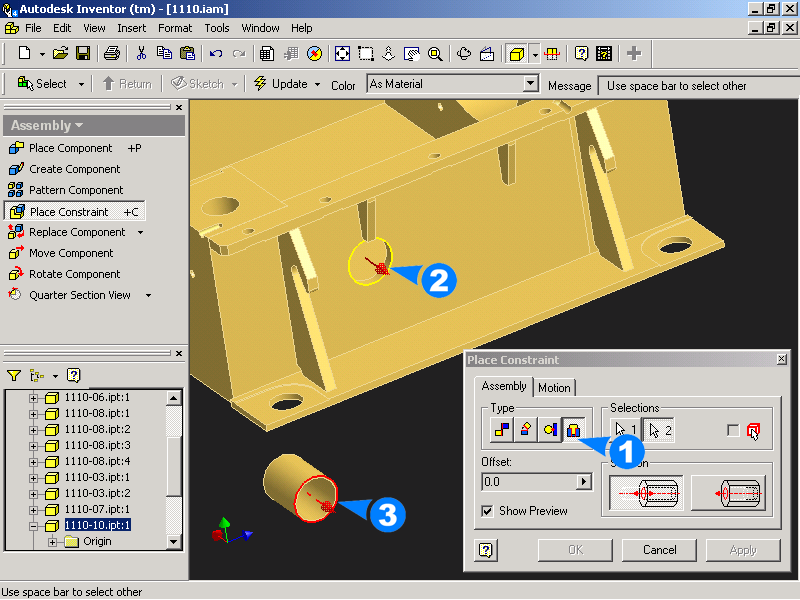Switch to the Assembly tab
Image resolution: width=800 pixels, height=600 pixels.
click(x=504, y=386)
